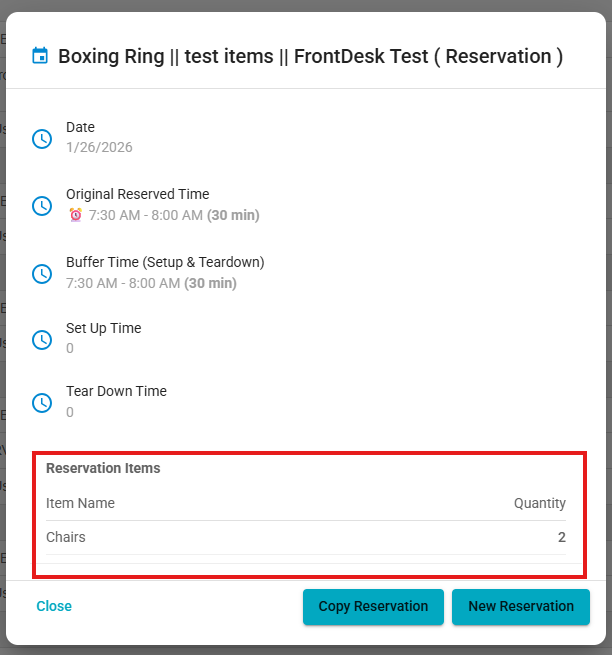
Task: Click the pink alarm clock emoji icon
Action: pyautogui.click(x=76, y=215)
